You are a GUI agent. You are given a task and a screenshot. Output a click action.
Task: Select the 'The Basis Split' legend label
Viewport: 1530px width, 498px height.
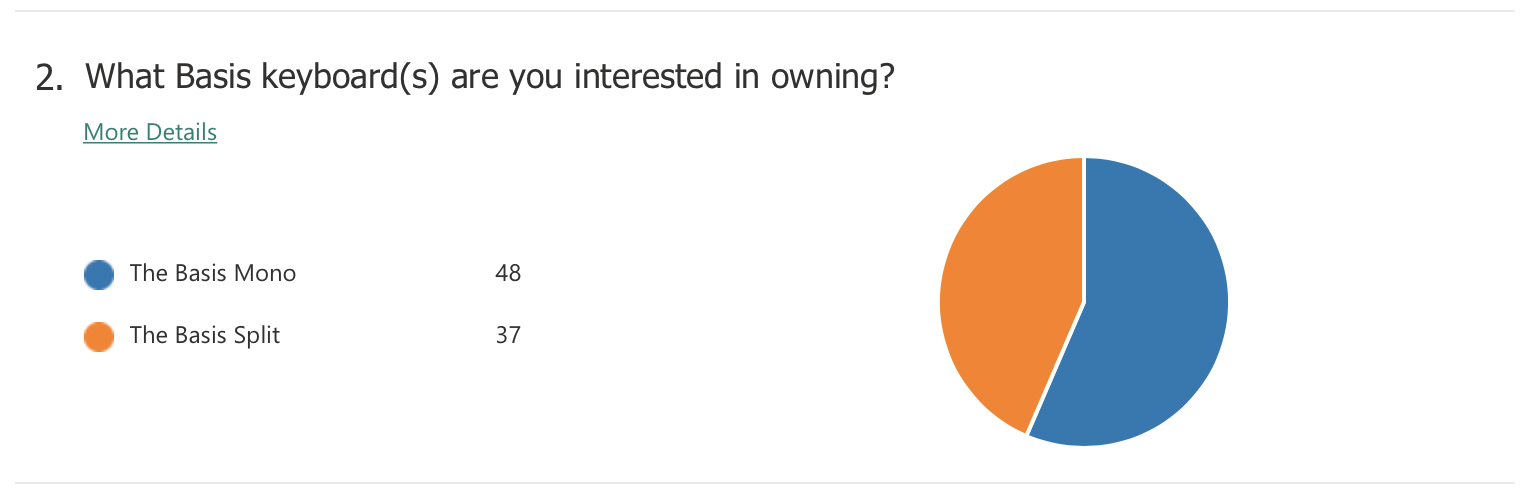click(x=205, y=335)
